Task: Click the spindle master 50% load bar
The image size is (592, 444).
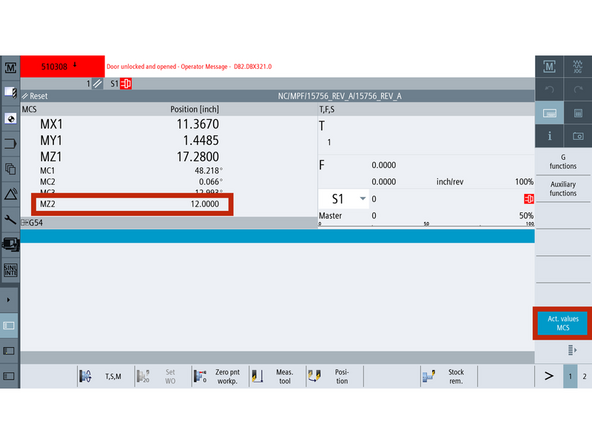Action: point(426,225)
